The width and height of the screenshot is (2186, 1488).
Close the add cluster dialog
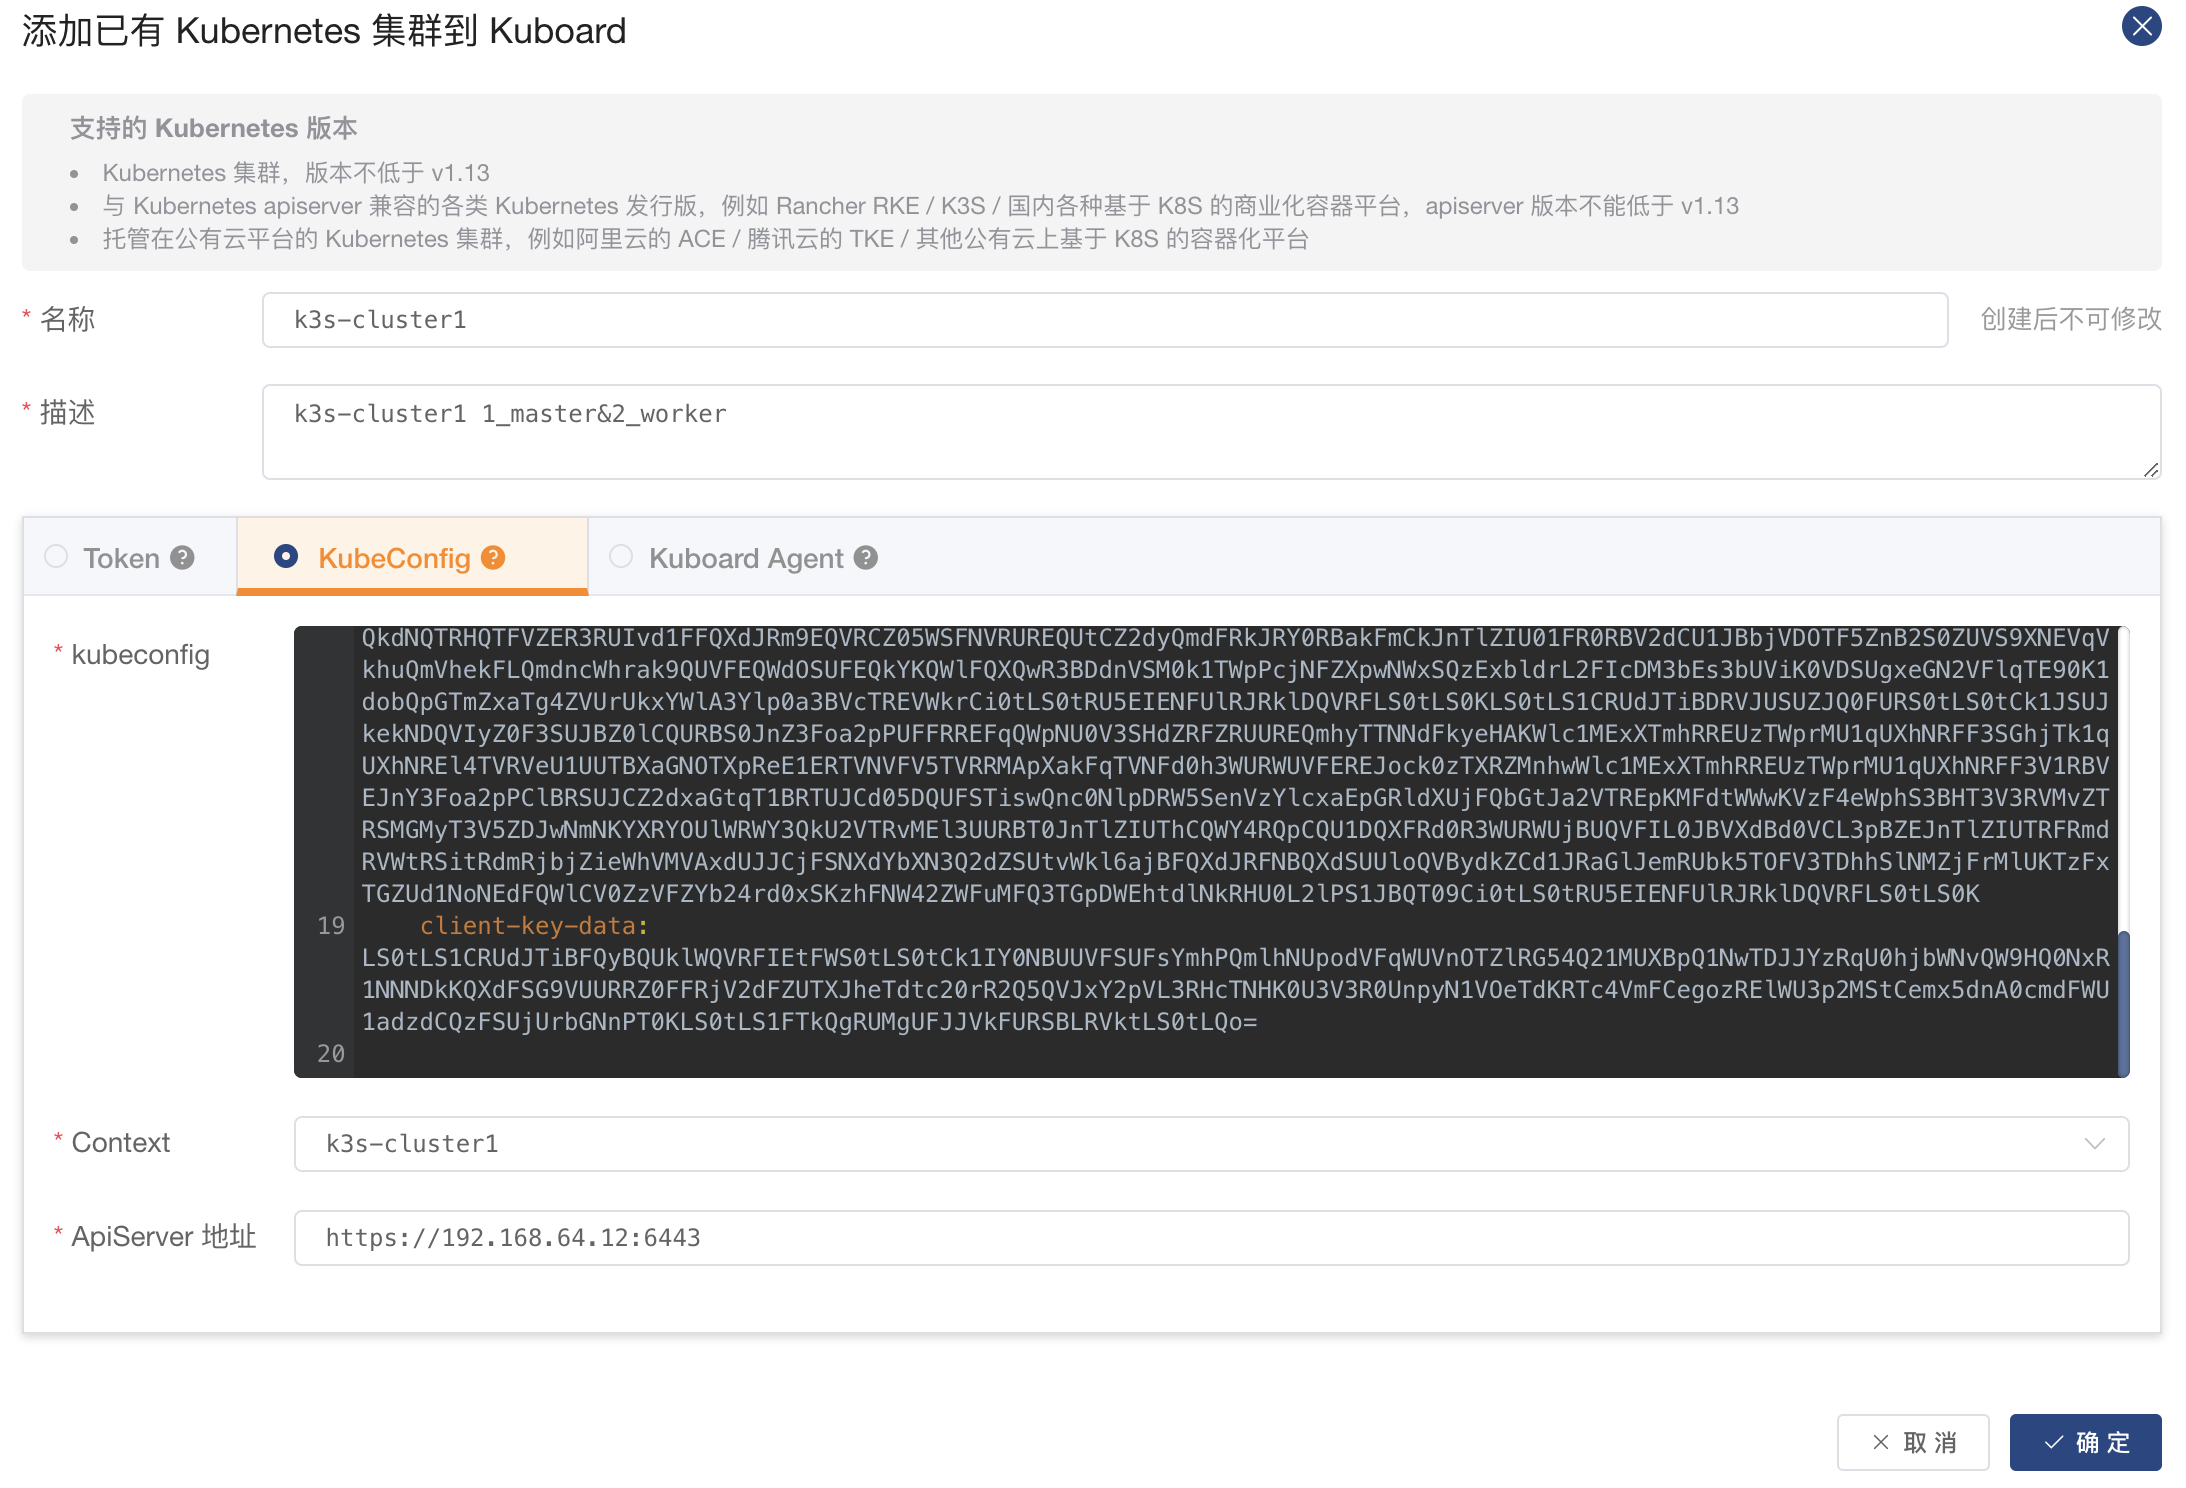coord(2141,26)
